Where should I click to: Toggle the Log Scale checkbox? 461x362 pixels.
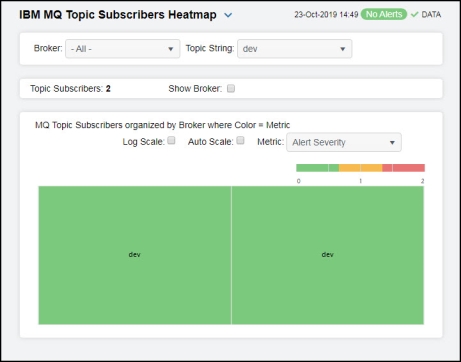point(171,140)
